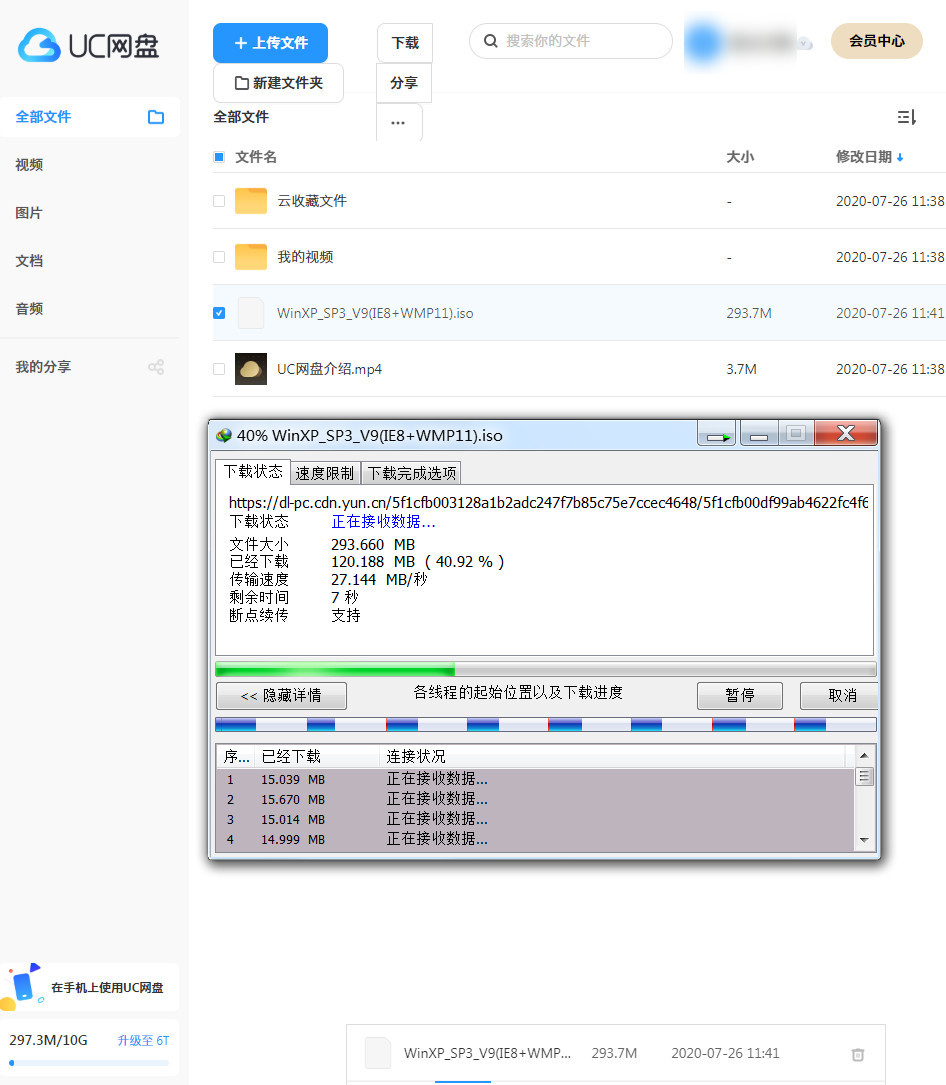The width and height of the screenshot is (946, 1085).
Task: Click the WinXP_SP3 iso file icon
Action: pos(251,313)
